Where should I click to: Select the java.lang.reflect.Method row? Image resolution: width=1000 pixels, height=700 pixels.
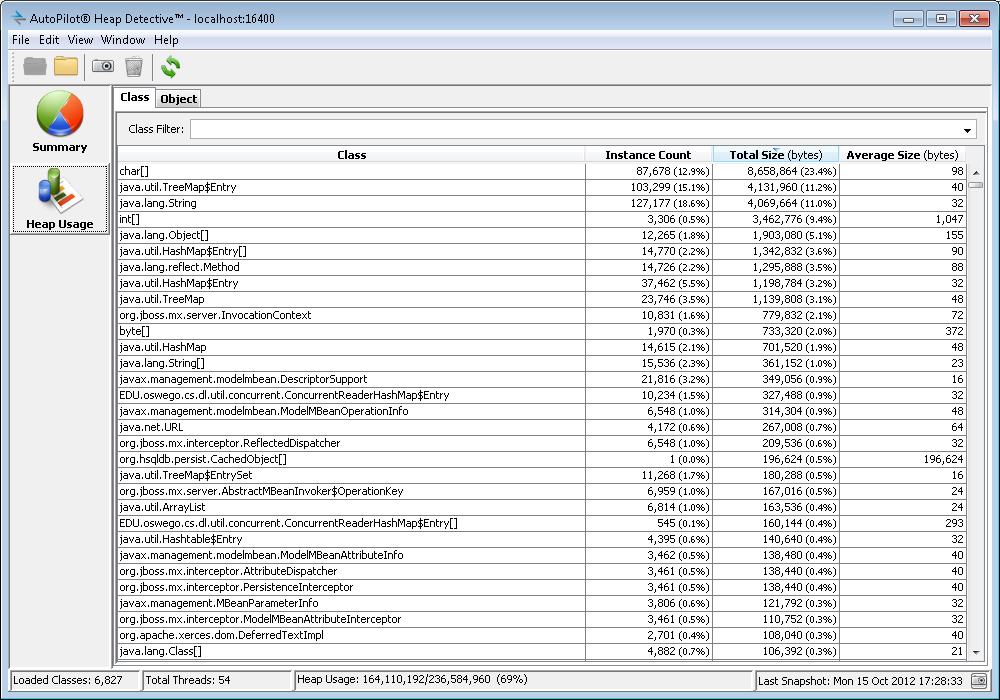pyautogui.click(x=542, y=266)
